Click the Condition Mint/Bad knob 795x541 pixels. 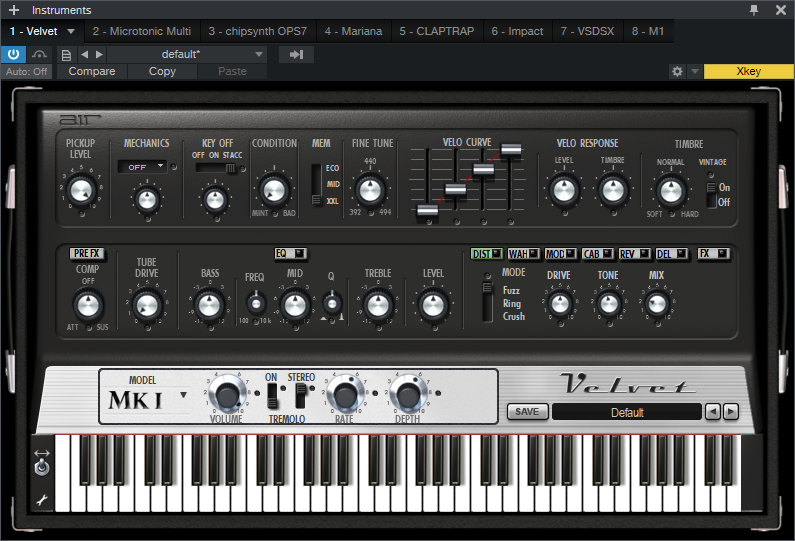click(274, 190)
